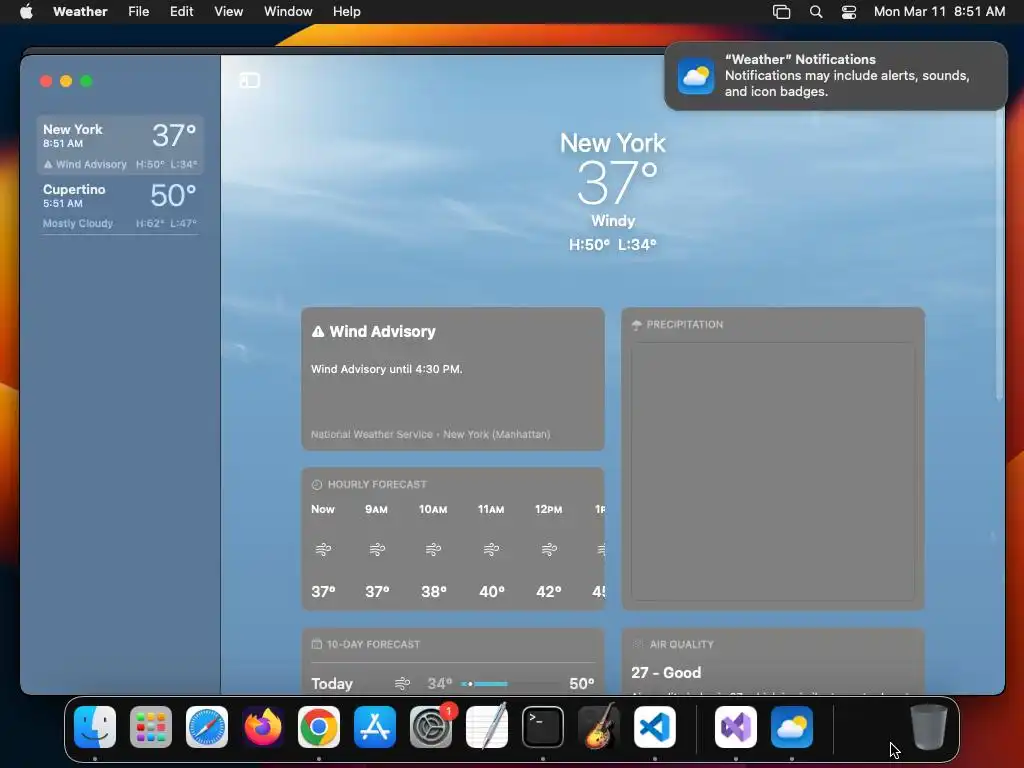Click the 40° temperature at 11AM
The height and width of the screenshot is (768, 1024).
(492, 592)
